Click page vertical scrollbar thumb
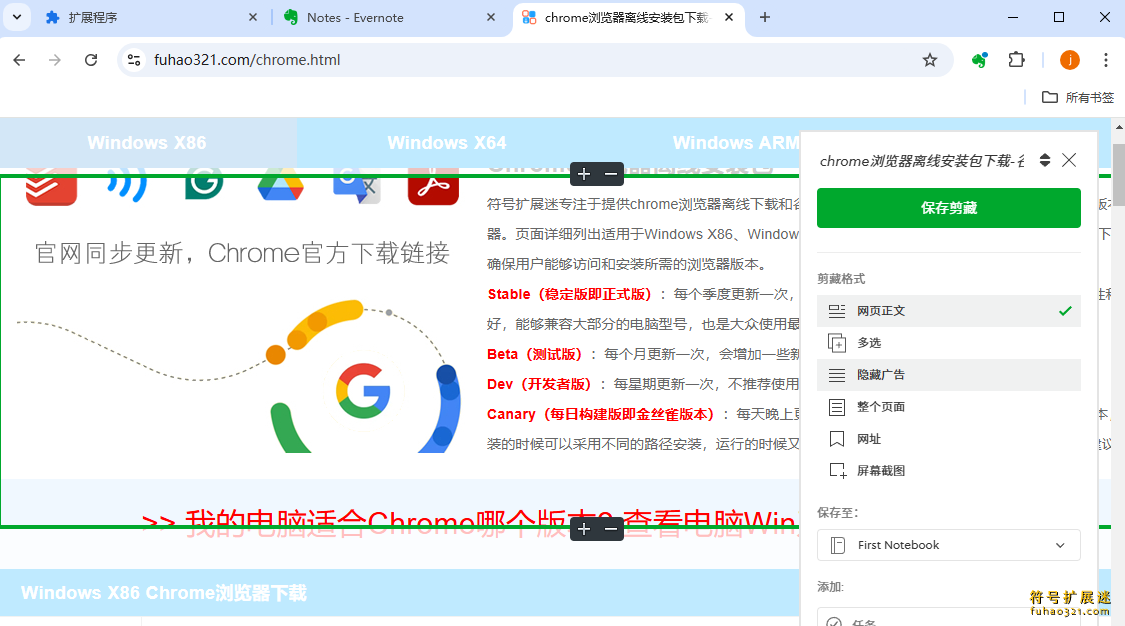 (1119, 174)
